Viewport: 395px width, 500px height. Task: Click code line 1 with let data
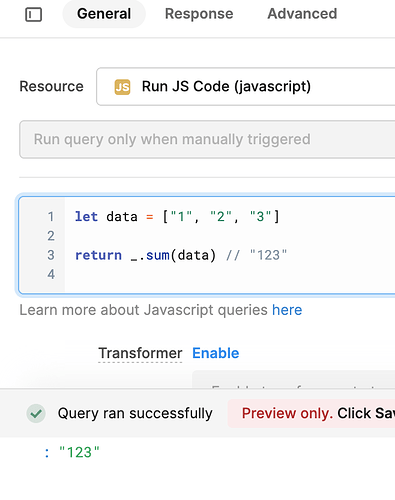(x=177, y=217)
